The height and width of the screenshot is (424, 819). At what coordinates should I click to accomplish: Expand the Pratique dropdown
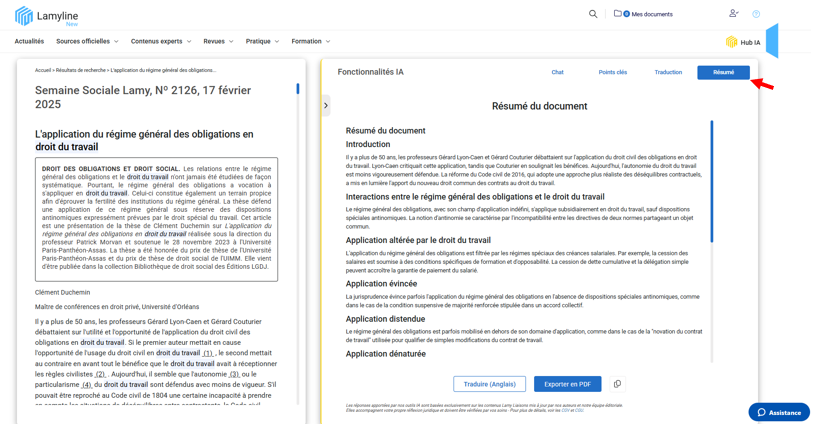pyautogui.click(x=262, y=42)
